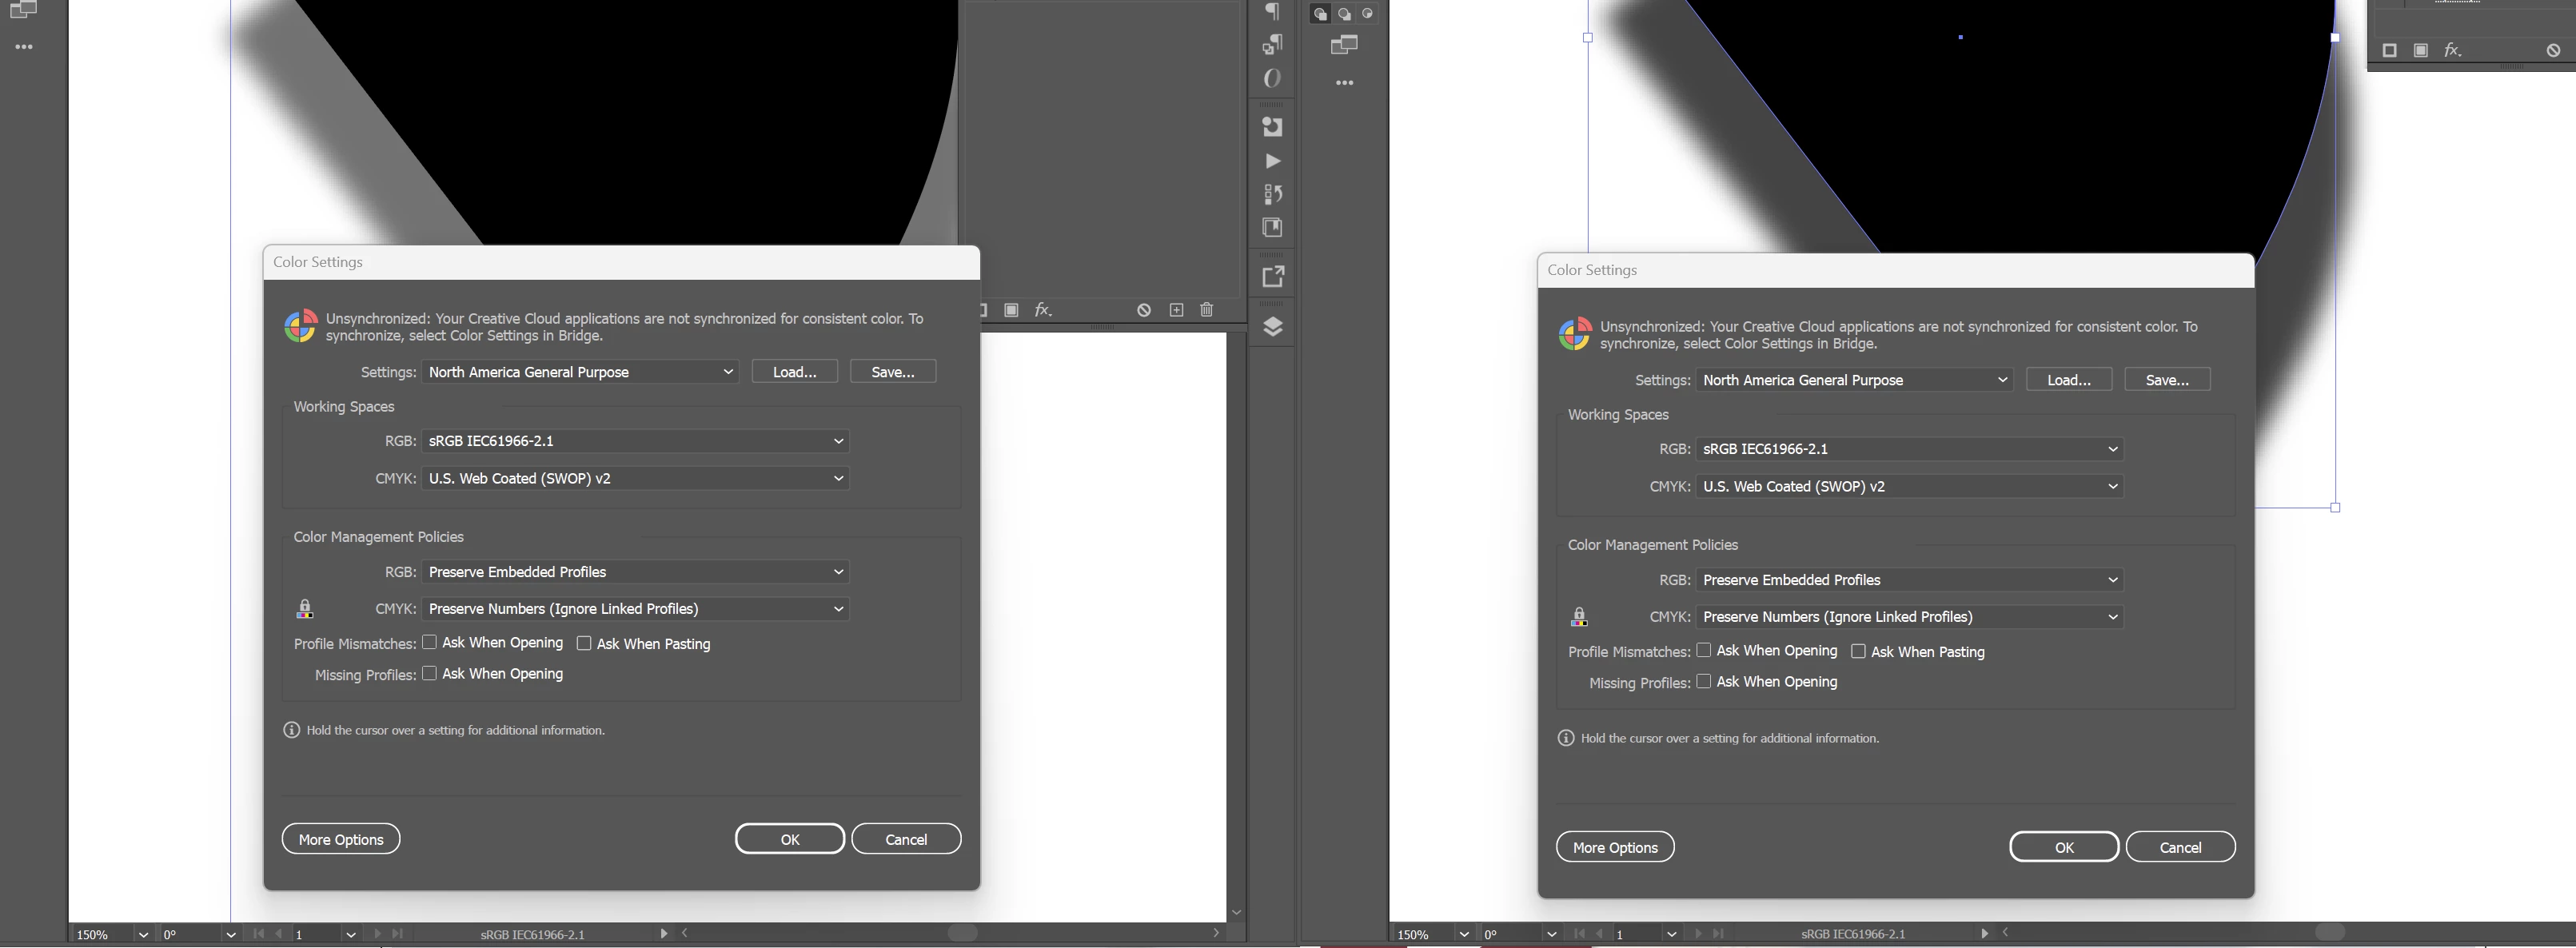The width and height of the screenshot is (2576, 948).
Task: Open Settings dropdown in left Color Settings
Action: [580, 372]
